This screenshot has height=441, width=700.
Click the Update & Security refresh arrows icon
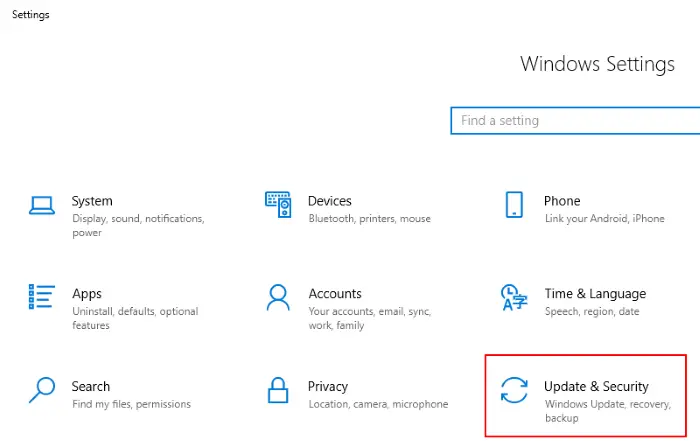(514, 390)
